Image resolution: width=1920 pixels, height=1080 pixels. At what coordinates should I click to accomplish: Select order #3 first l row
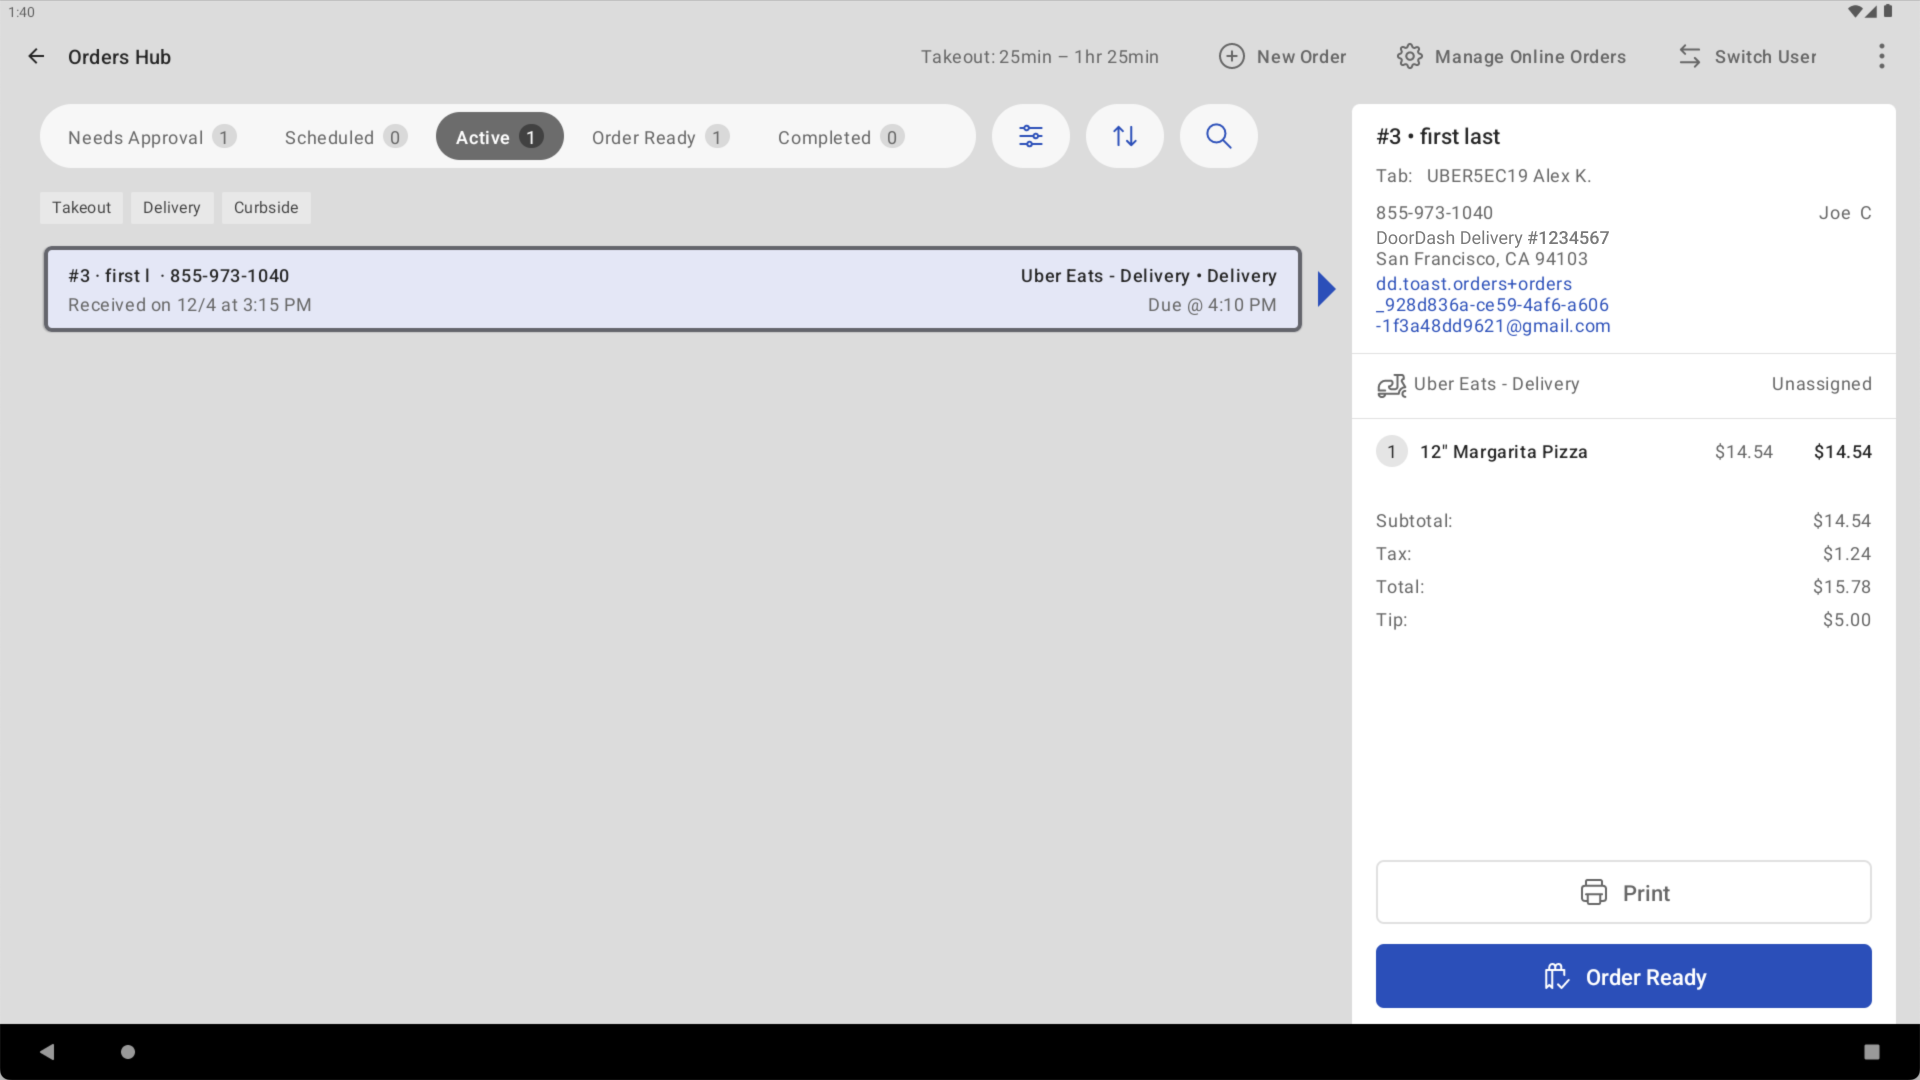click(672, 289)
